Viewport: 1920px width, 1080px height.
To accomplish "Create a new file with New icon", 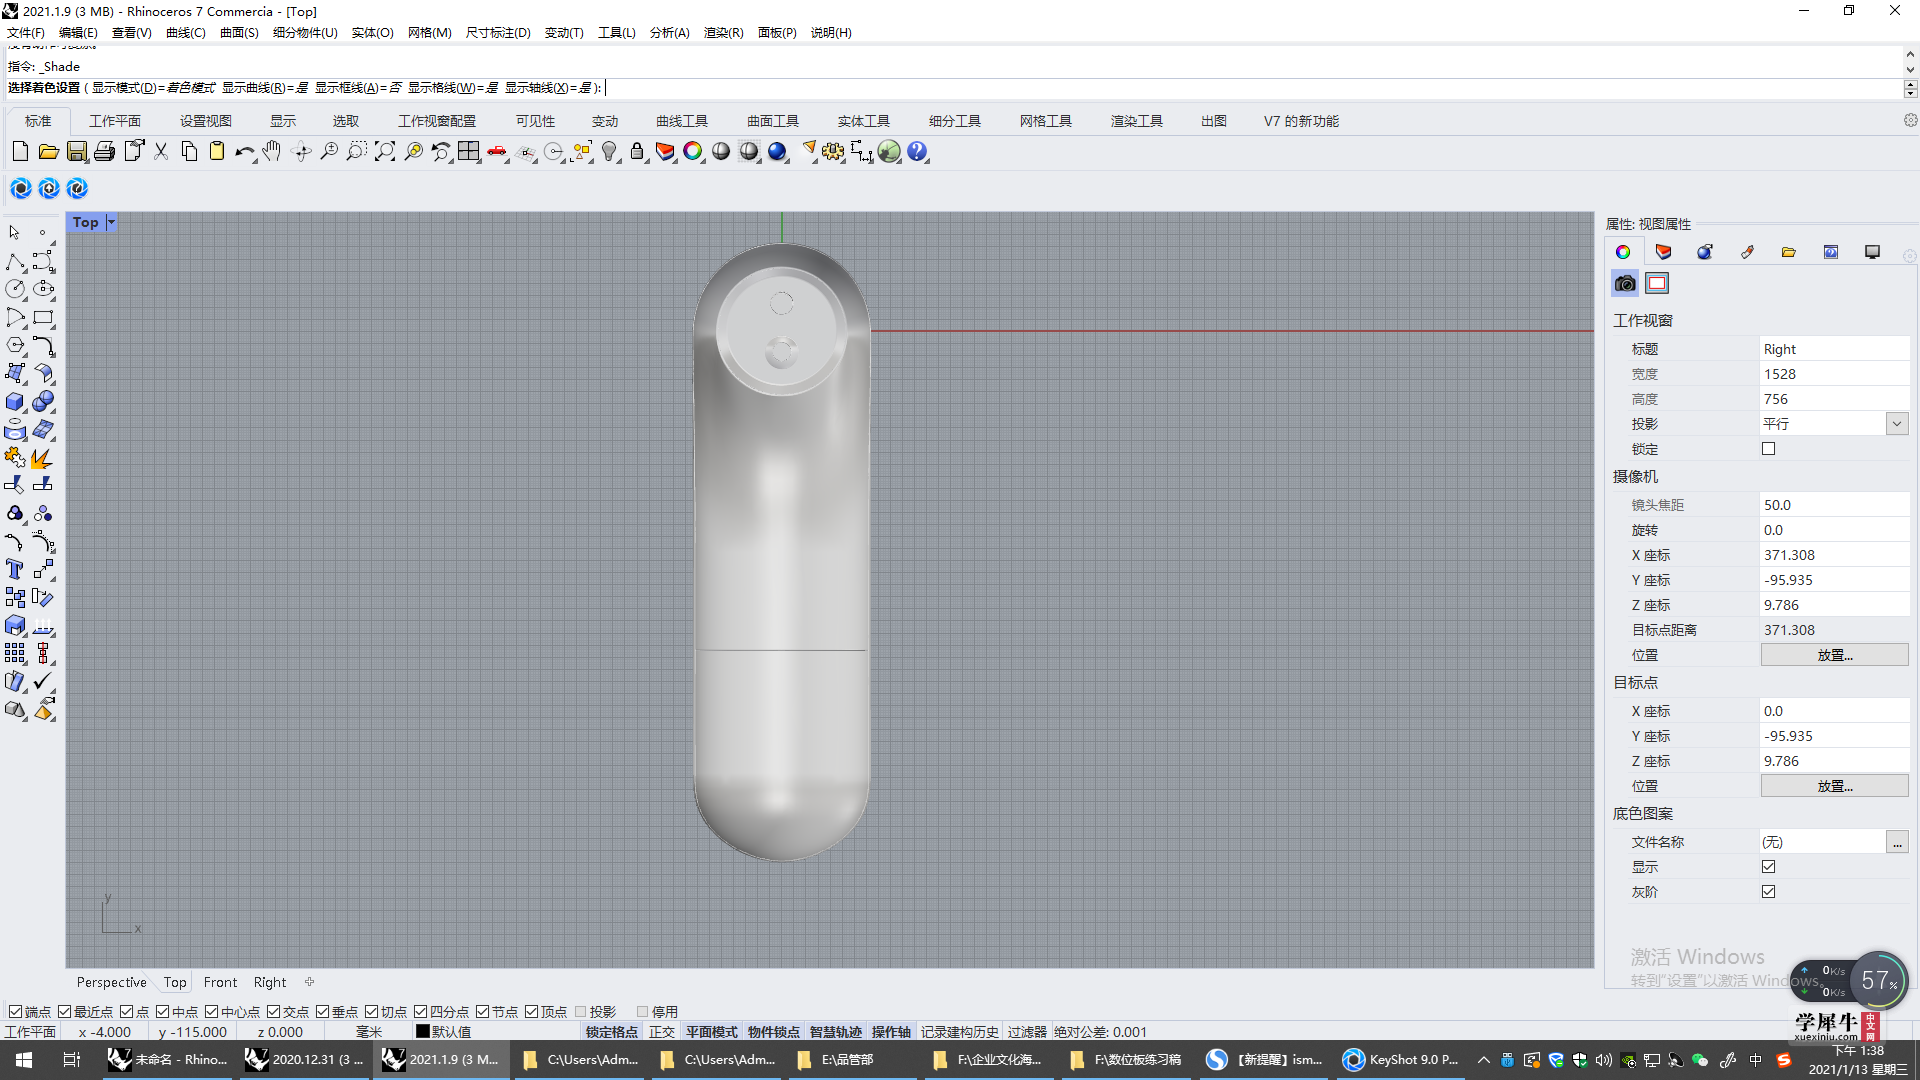I will 20,152.
